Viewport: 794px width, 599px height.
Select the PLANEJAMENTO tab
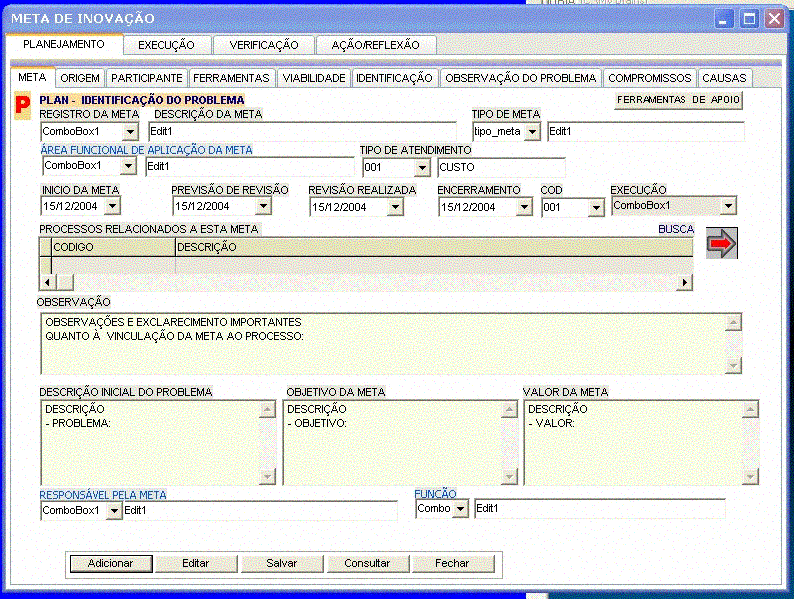64,44
